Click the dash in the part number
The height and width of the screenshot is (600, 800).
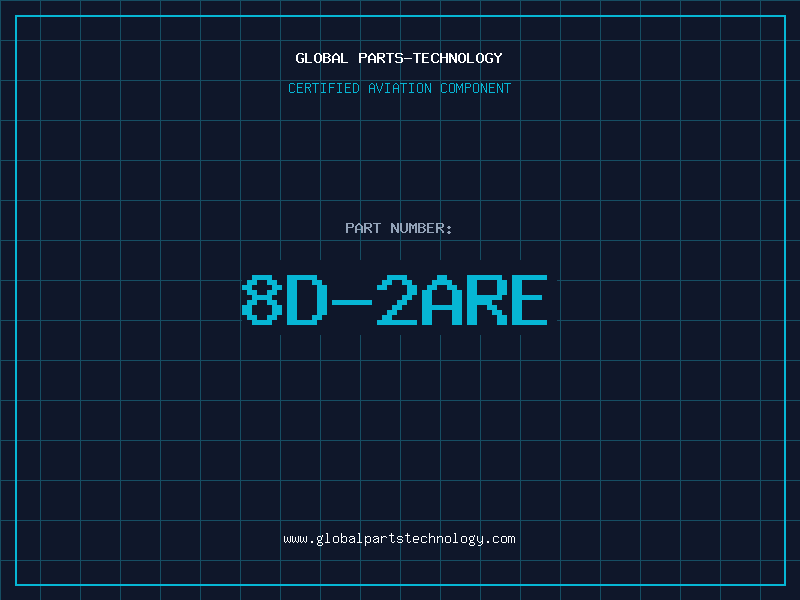click(350, 300)
